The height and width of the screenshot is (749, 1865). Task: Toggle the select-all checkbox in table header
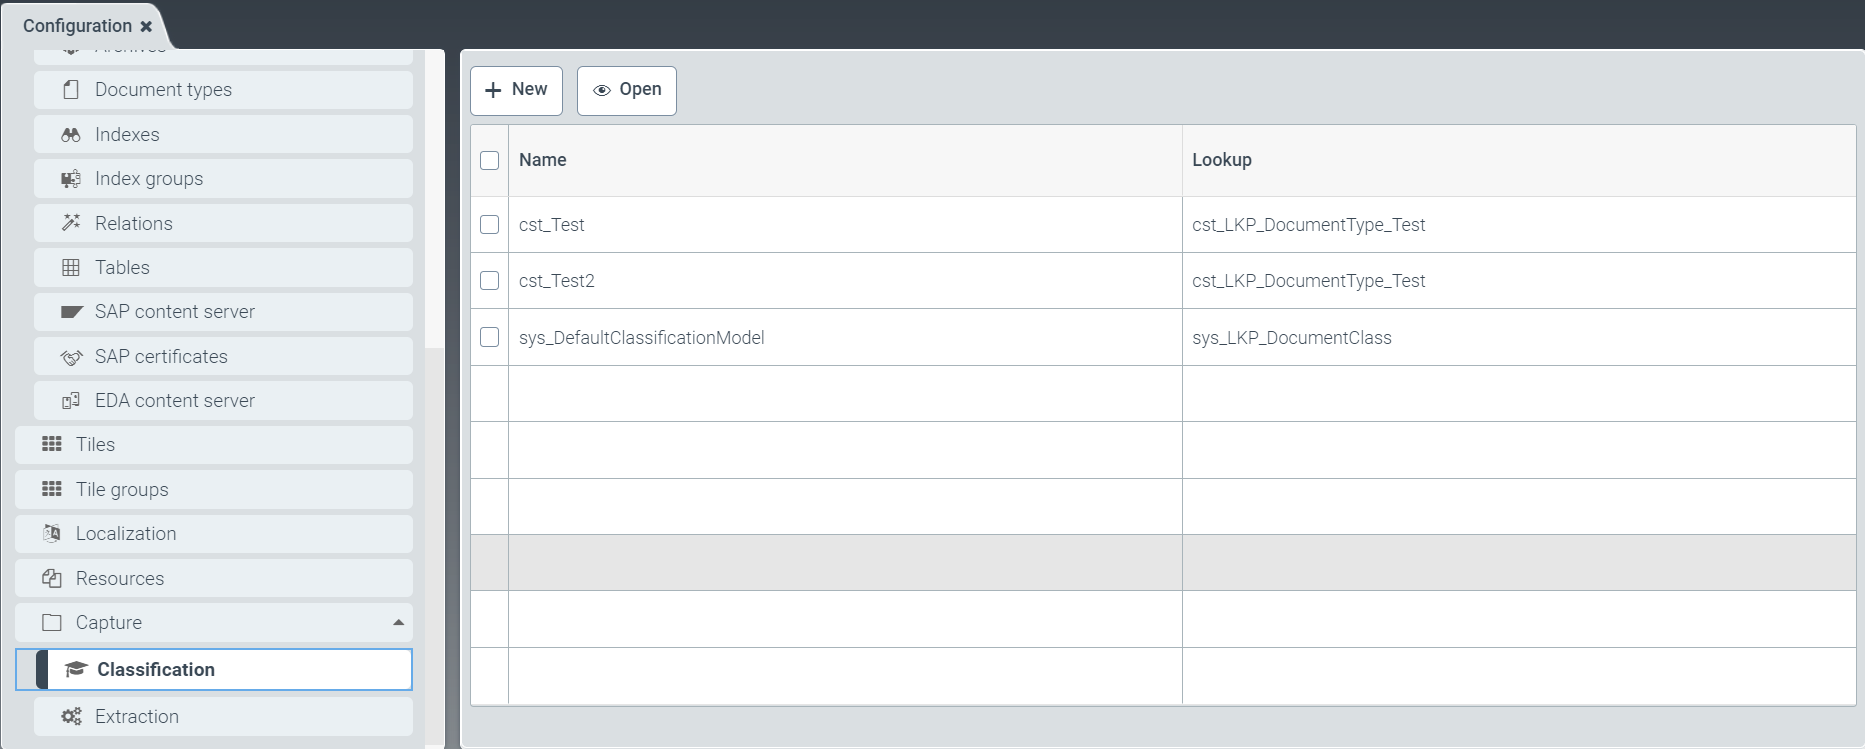489,160
